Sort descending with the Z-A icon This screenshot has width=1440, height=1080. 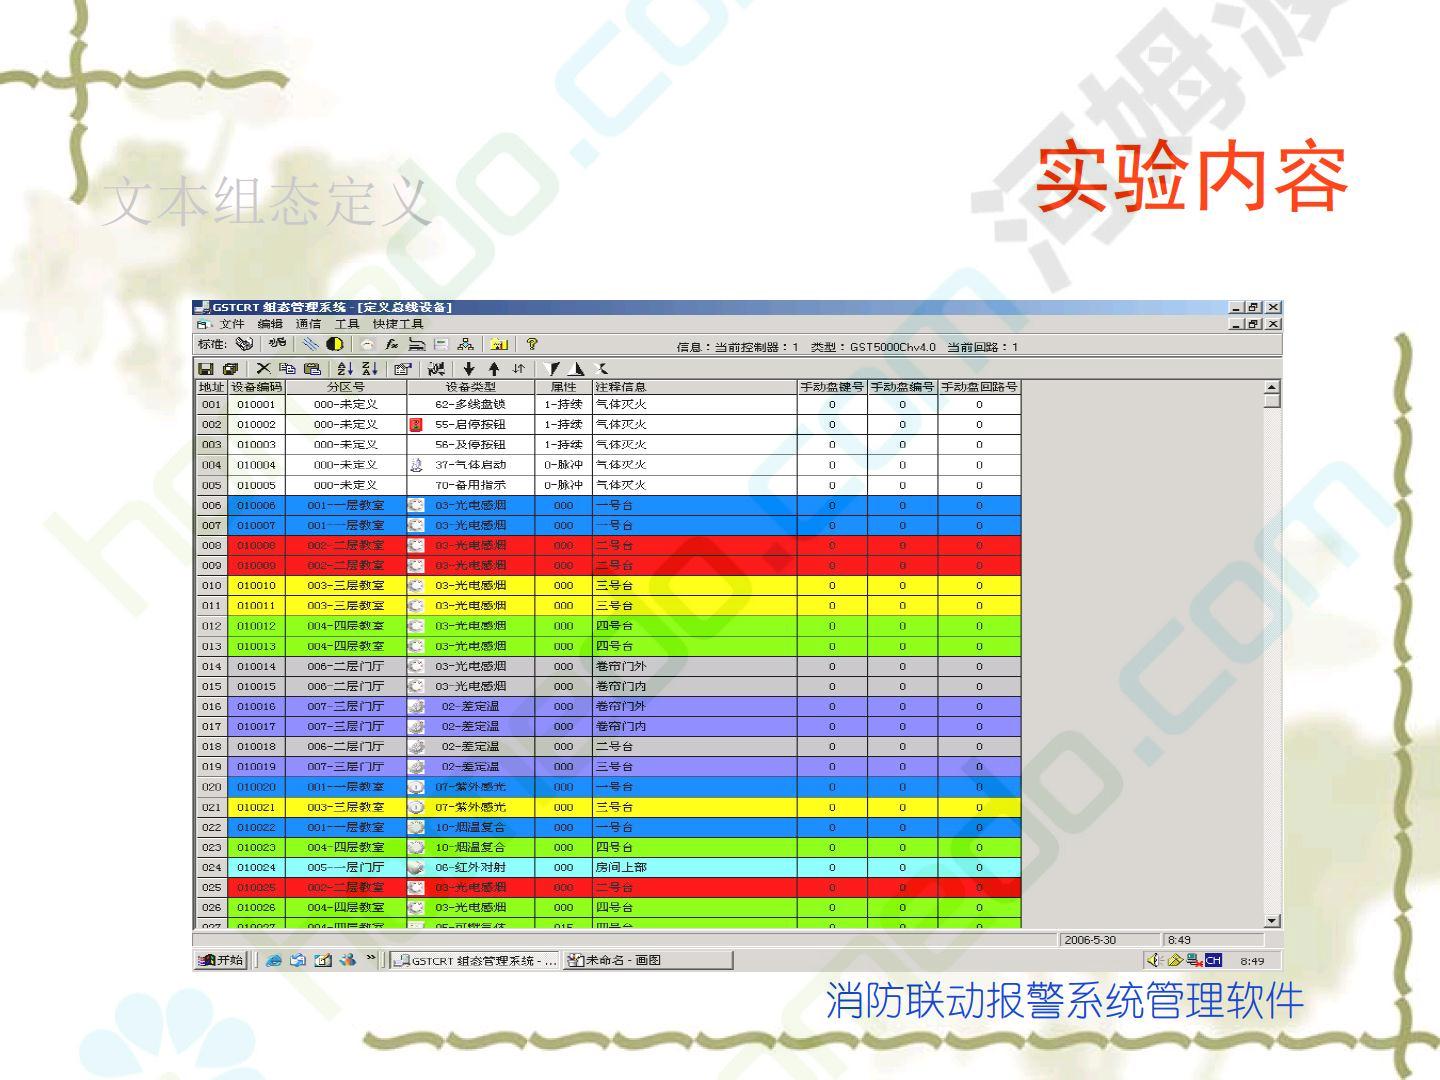coord(370,368)
